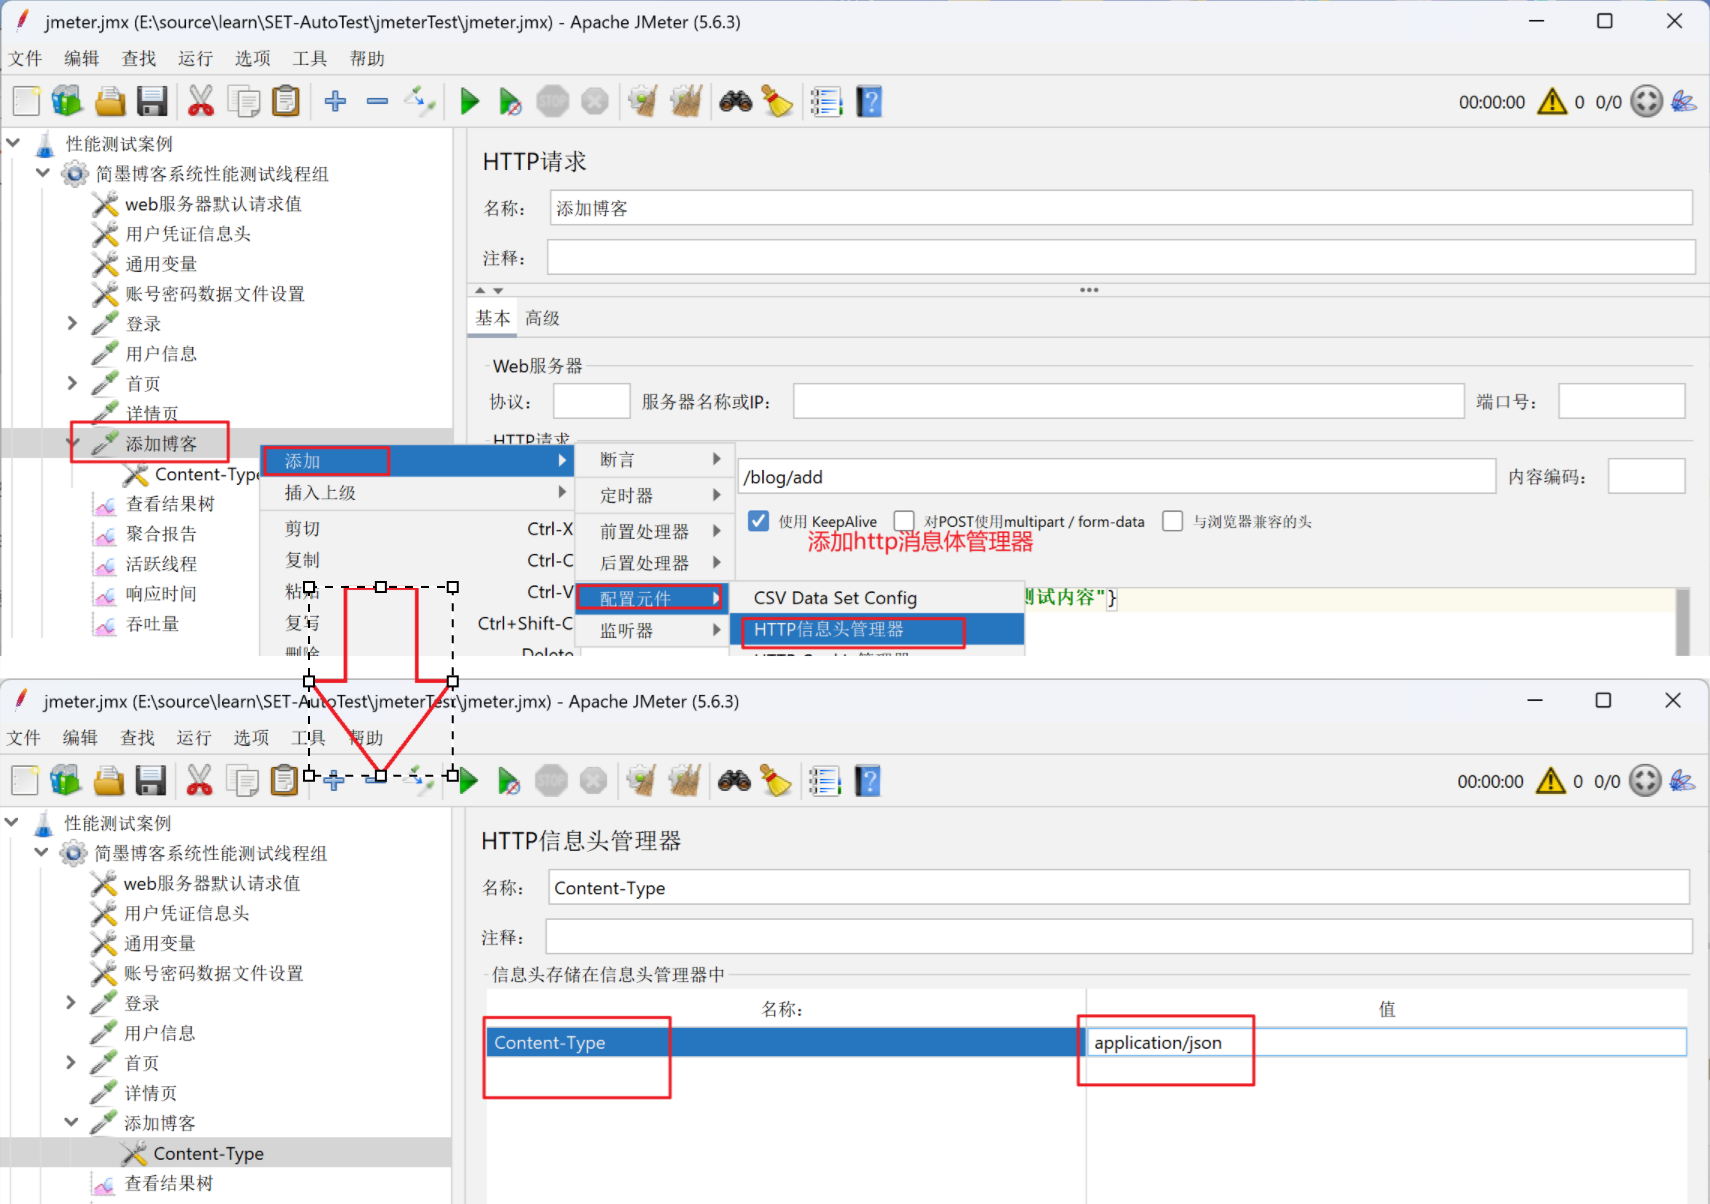The height and width of the screenshot is (1204, 1710).
Task: Select Content-Type node in bottom window tree
Action: coord(207,1153)
